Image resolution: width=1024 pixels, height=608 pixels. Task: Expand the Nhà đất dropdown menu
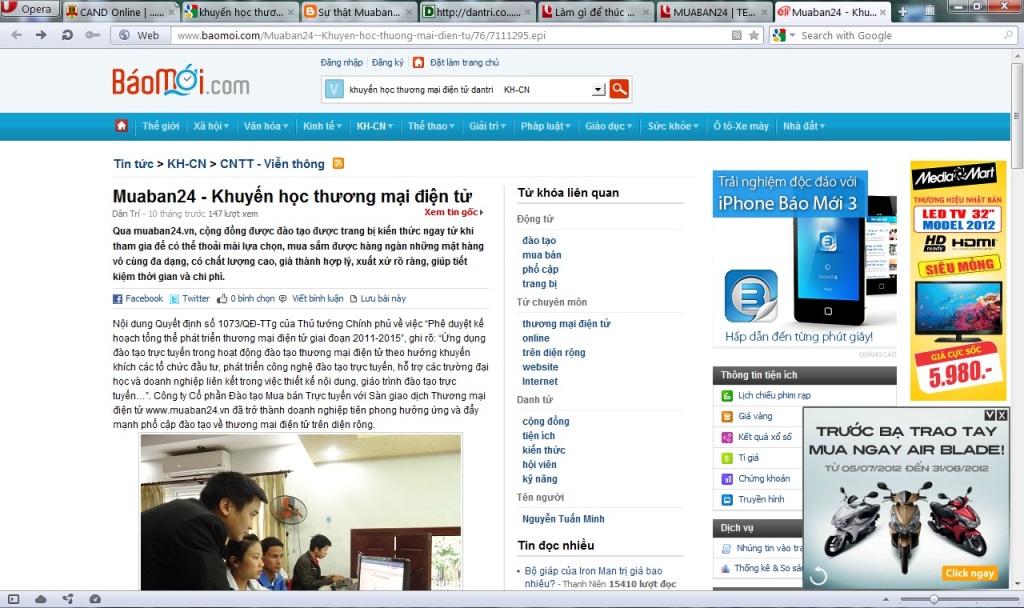coord(803,126)
